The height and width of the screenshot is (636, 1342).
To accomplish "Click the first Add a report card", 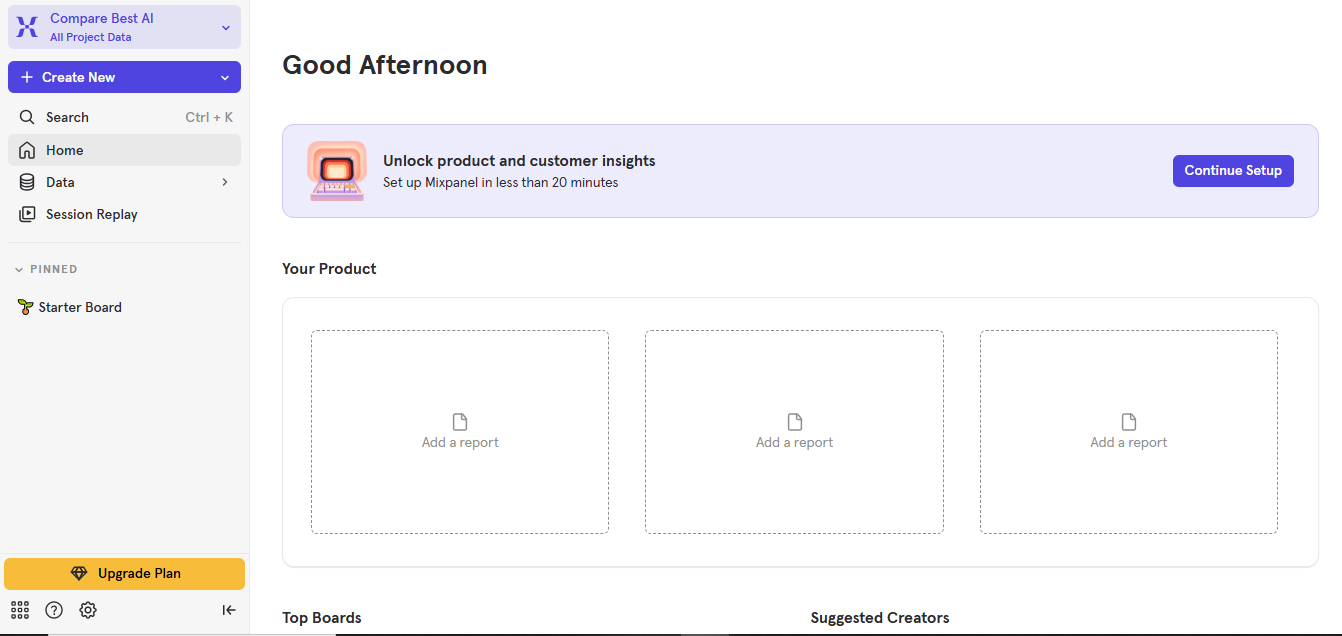I will pyautogui.click(x=460, y=432).
